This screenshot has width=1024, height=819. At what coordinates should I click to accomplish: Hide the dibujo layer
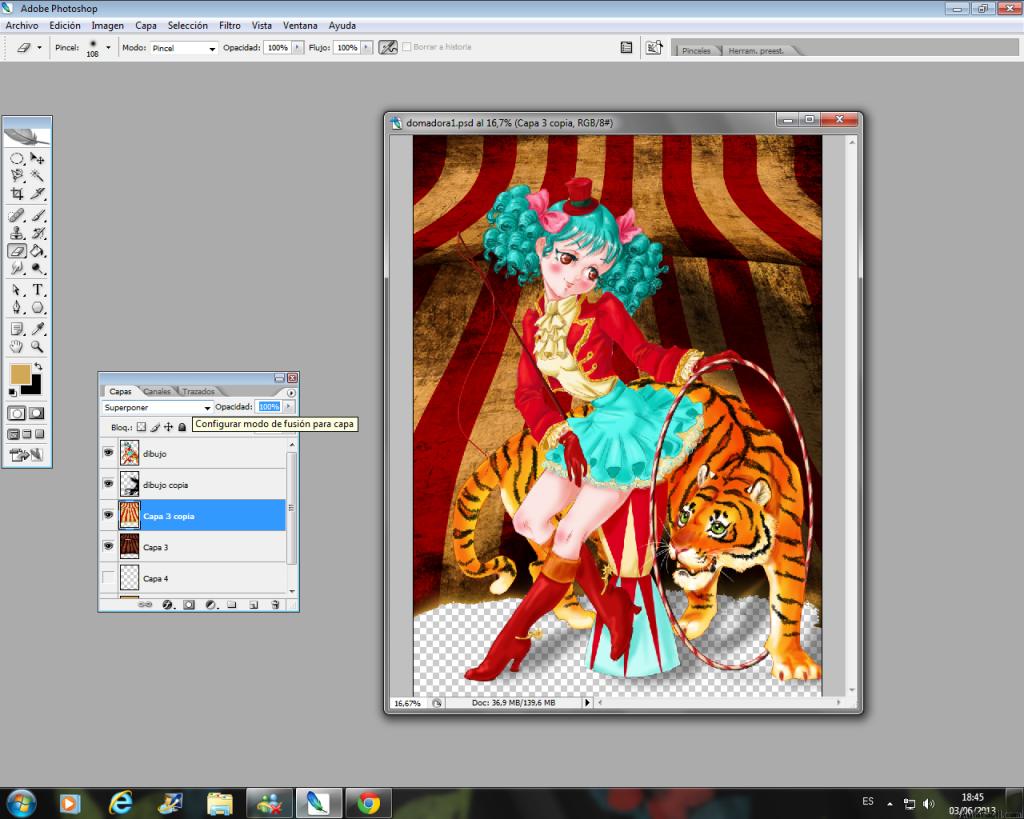pyautogui.click(x=108, y=453)
